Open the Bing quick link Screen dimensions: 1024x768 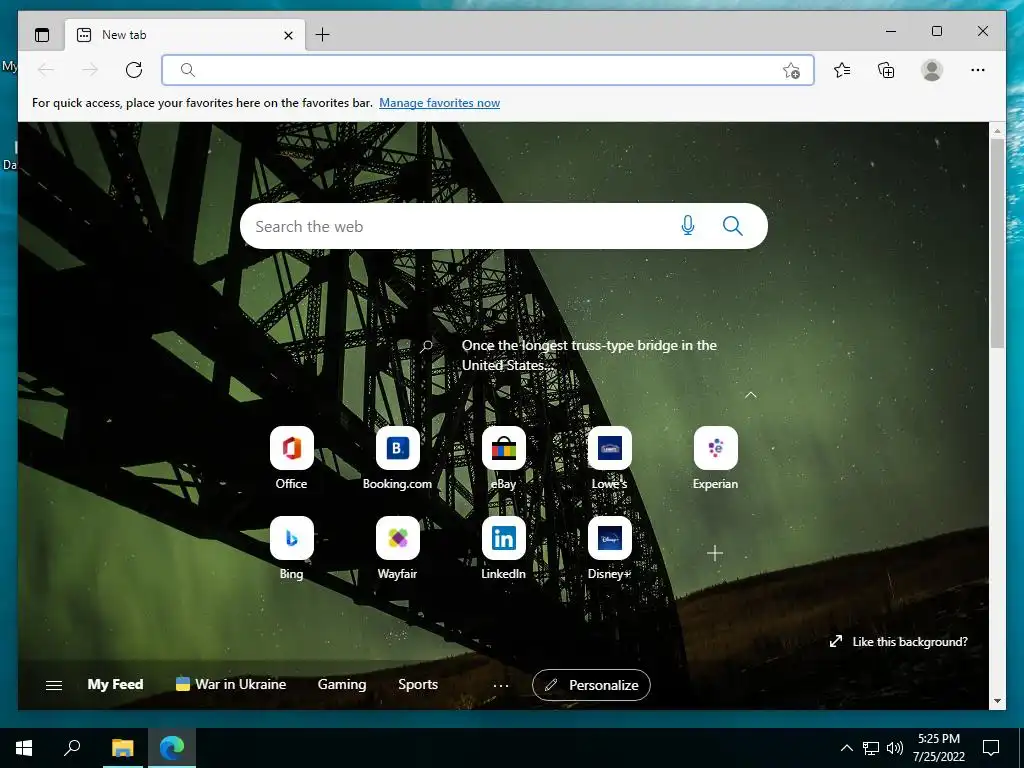tap(291, 548)
